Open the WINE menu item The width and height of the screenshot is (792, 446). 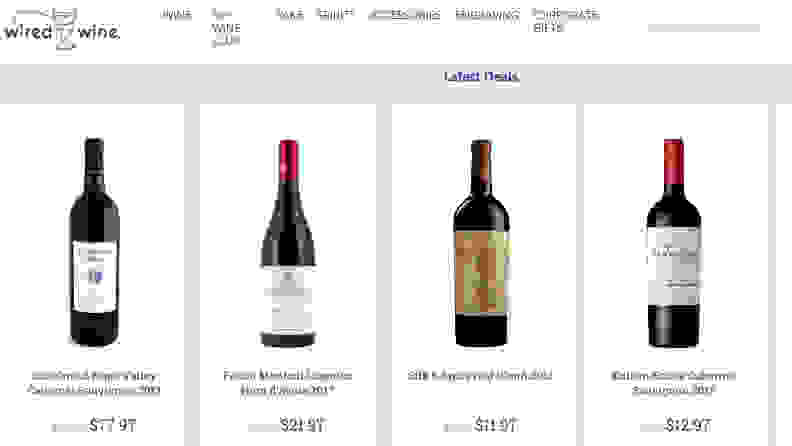coord(176,14)
